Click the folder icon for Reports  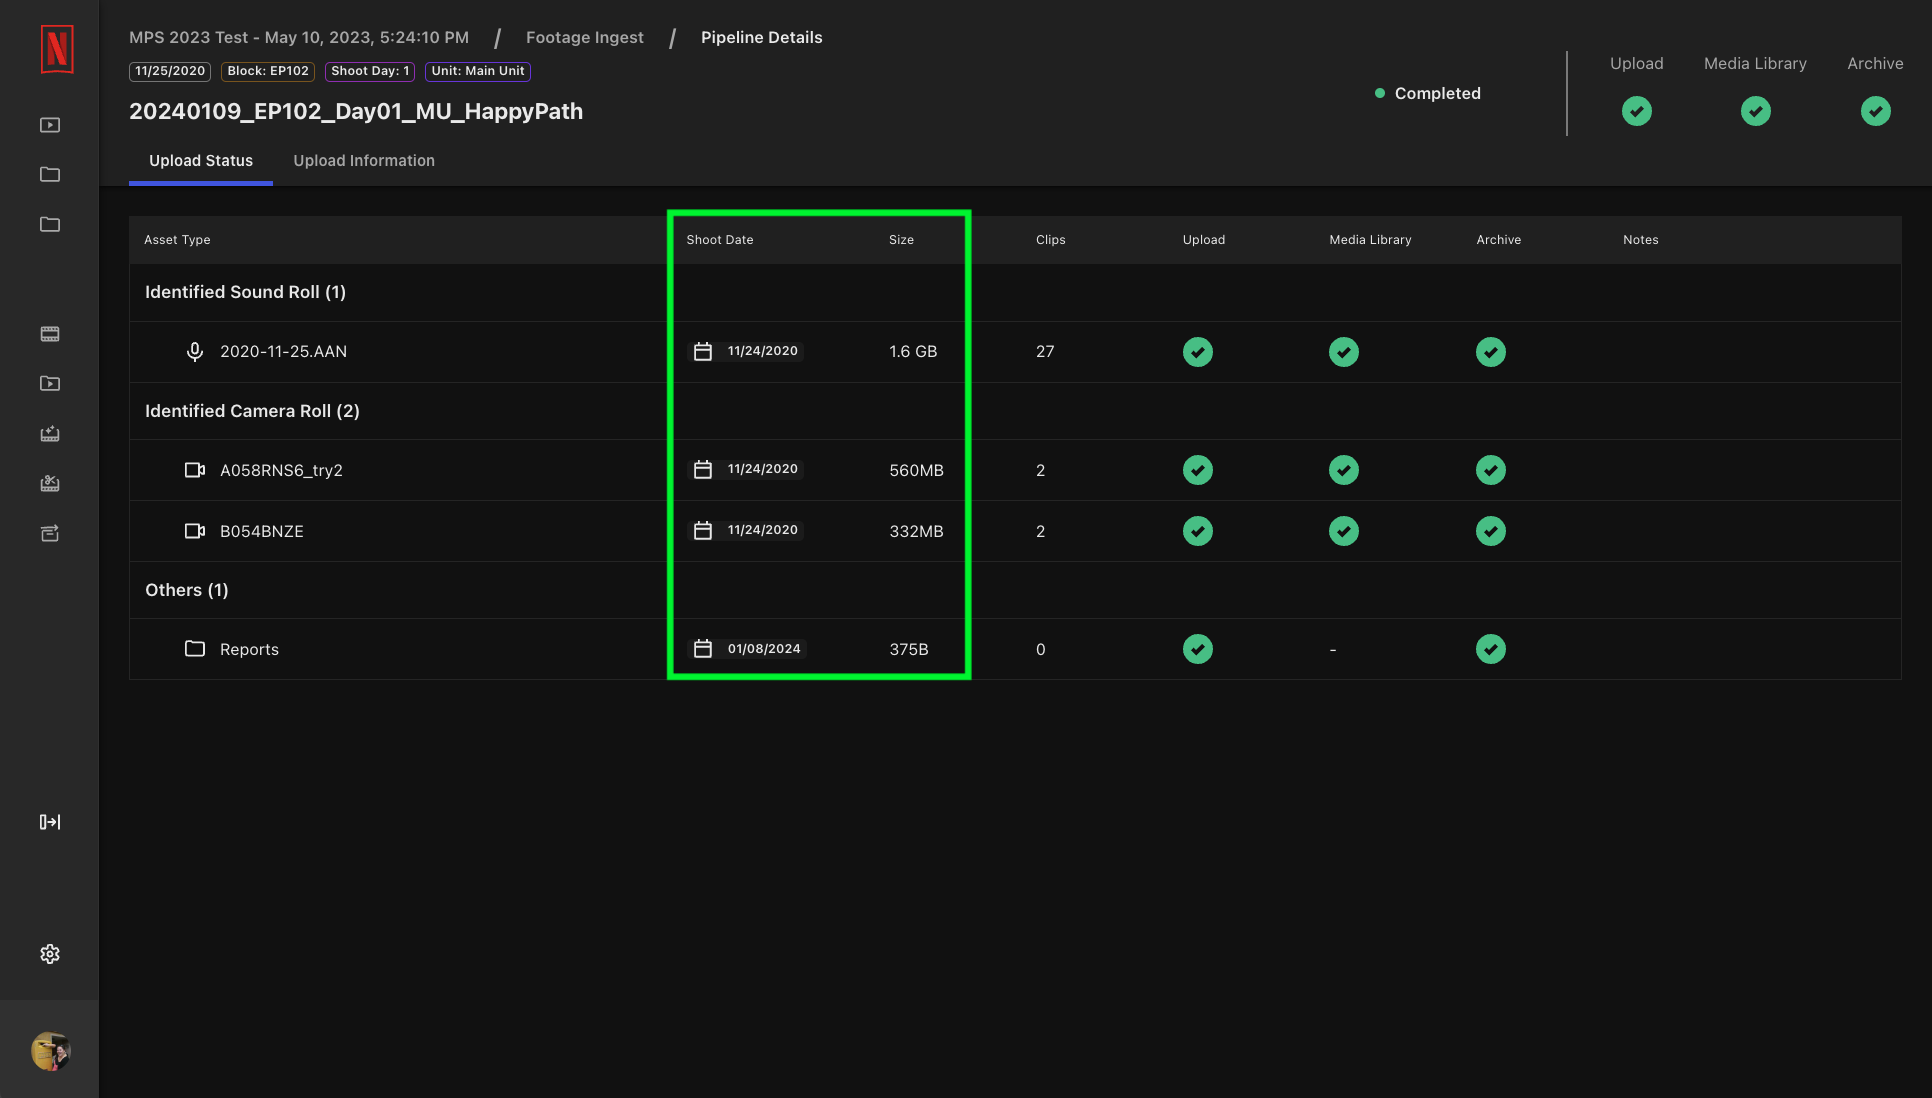click(194, 649)
